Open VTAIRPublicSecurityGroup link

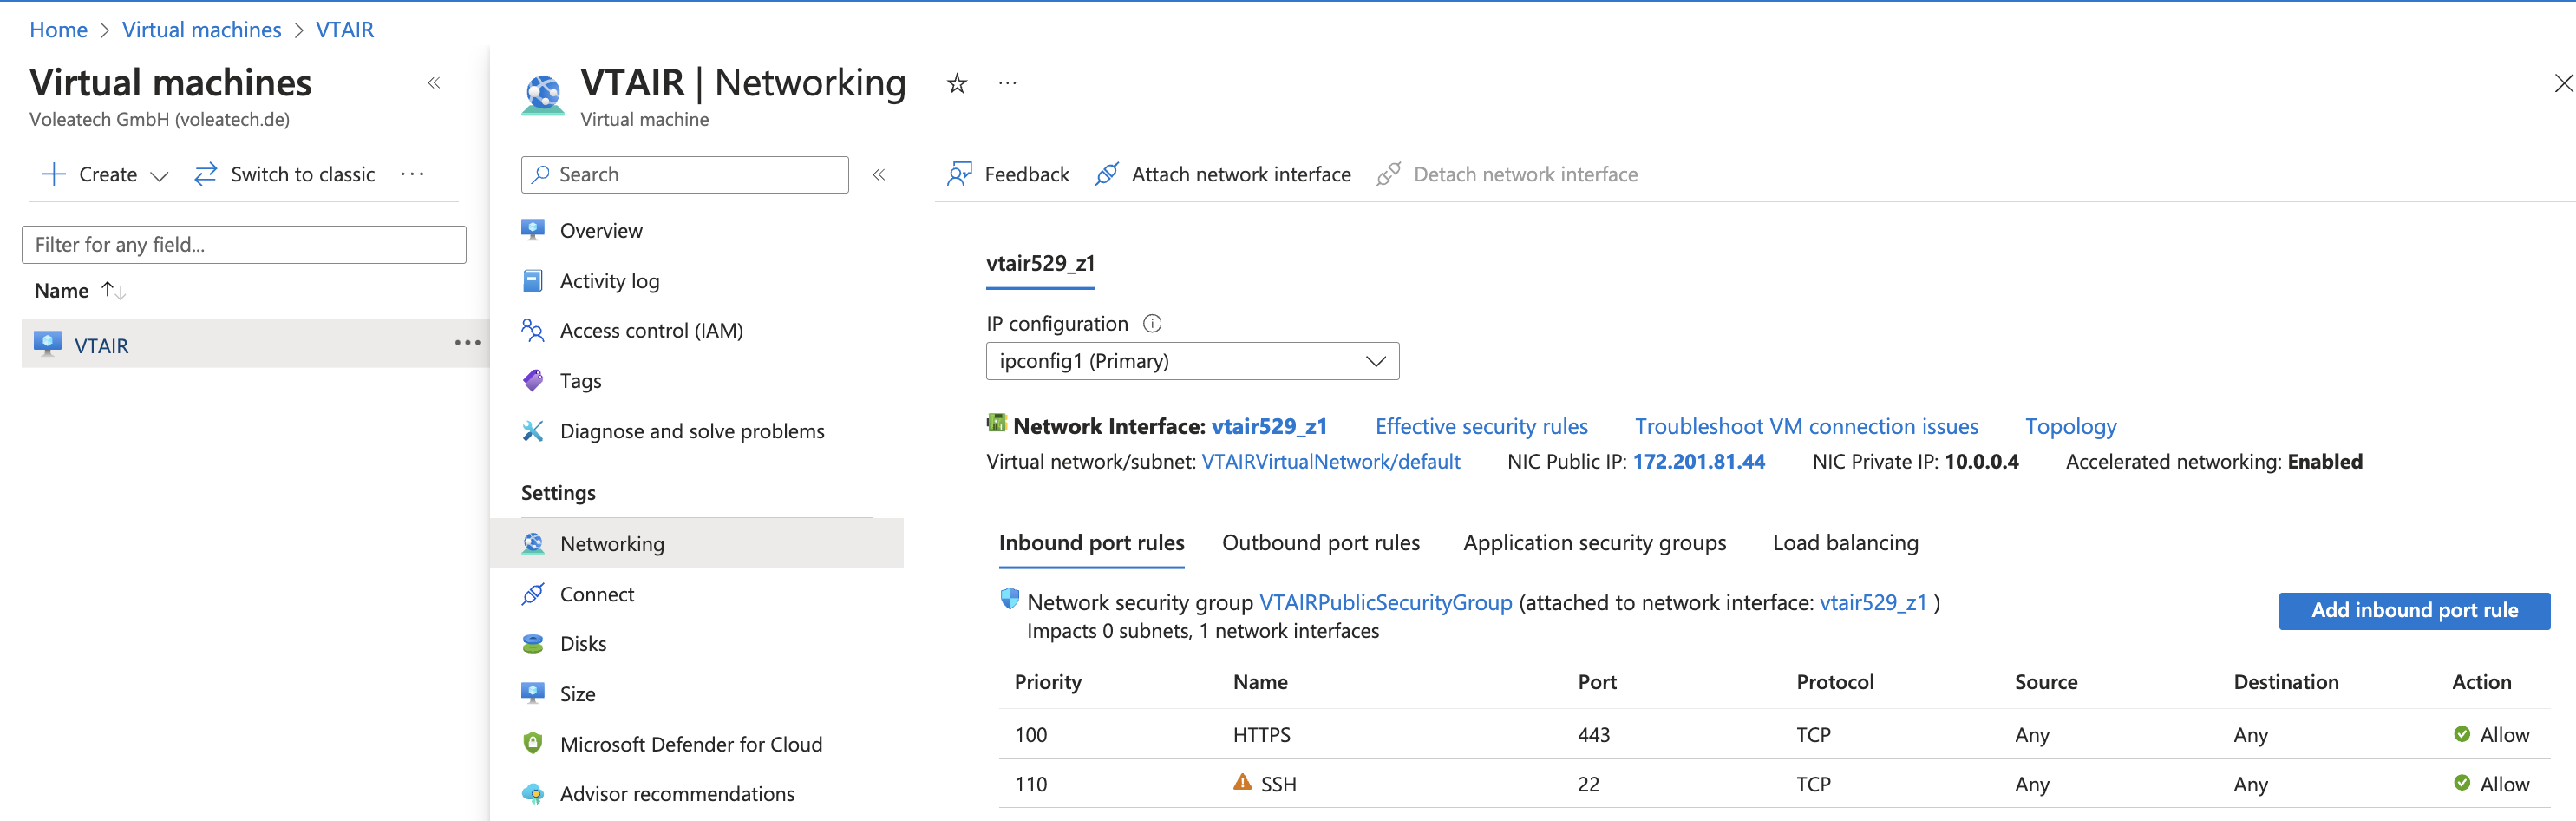1385,603
